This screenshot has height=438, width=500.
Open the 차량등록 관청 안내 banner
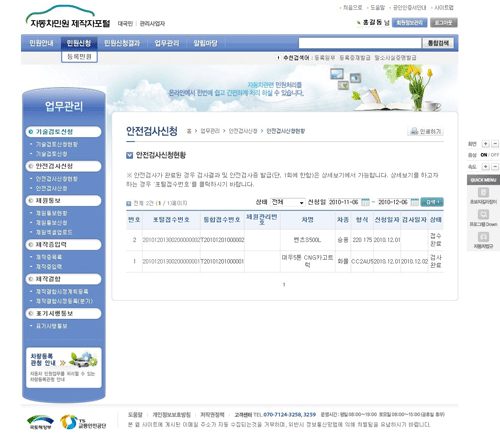coord(63,368)
